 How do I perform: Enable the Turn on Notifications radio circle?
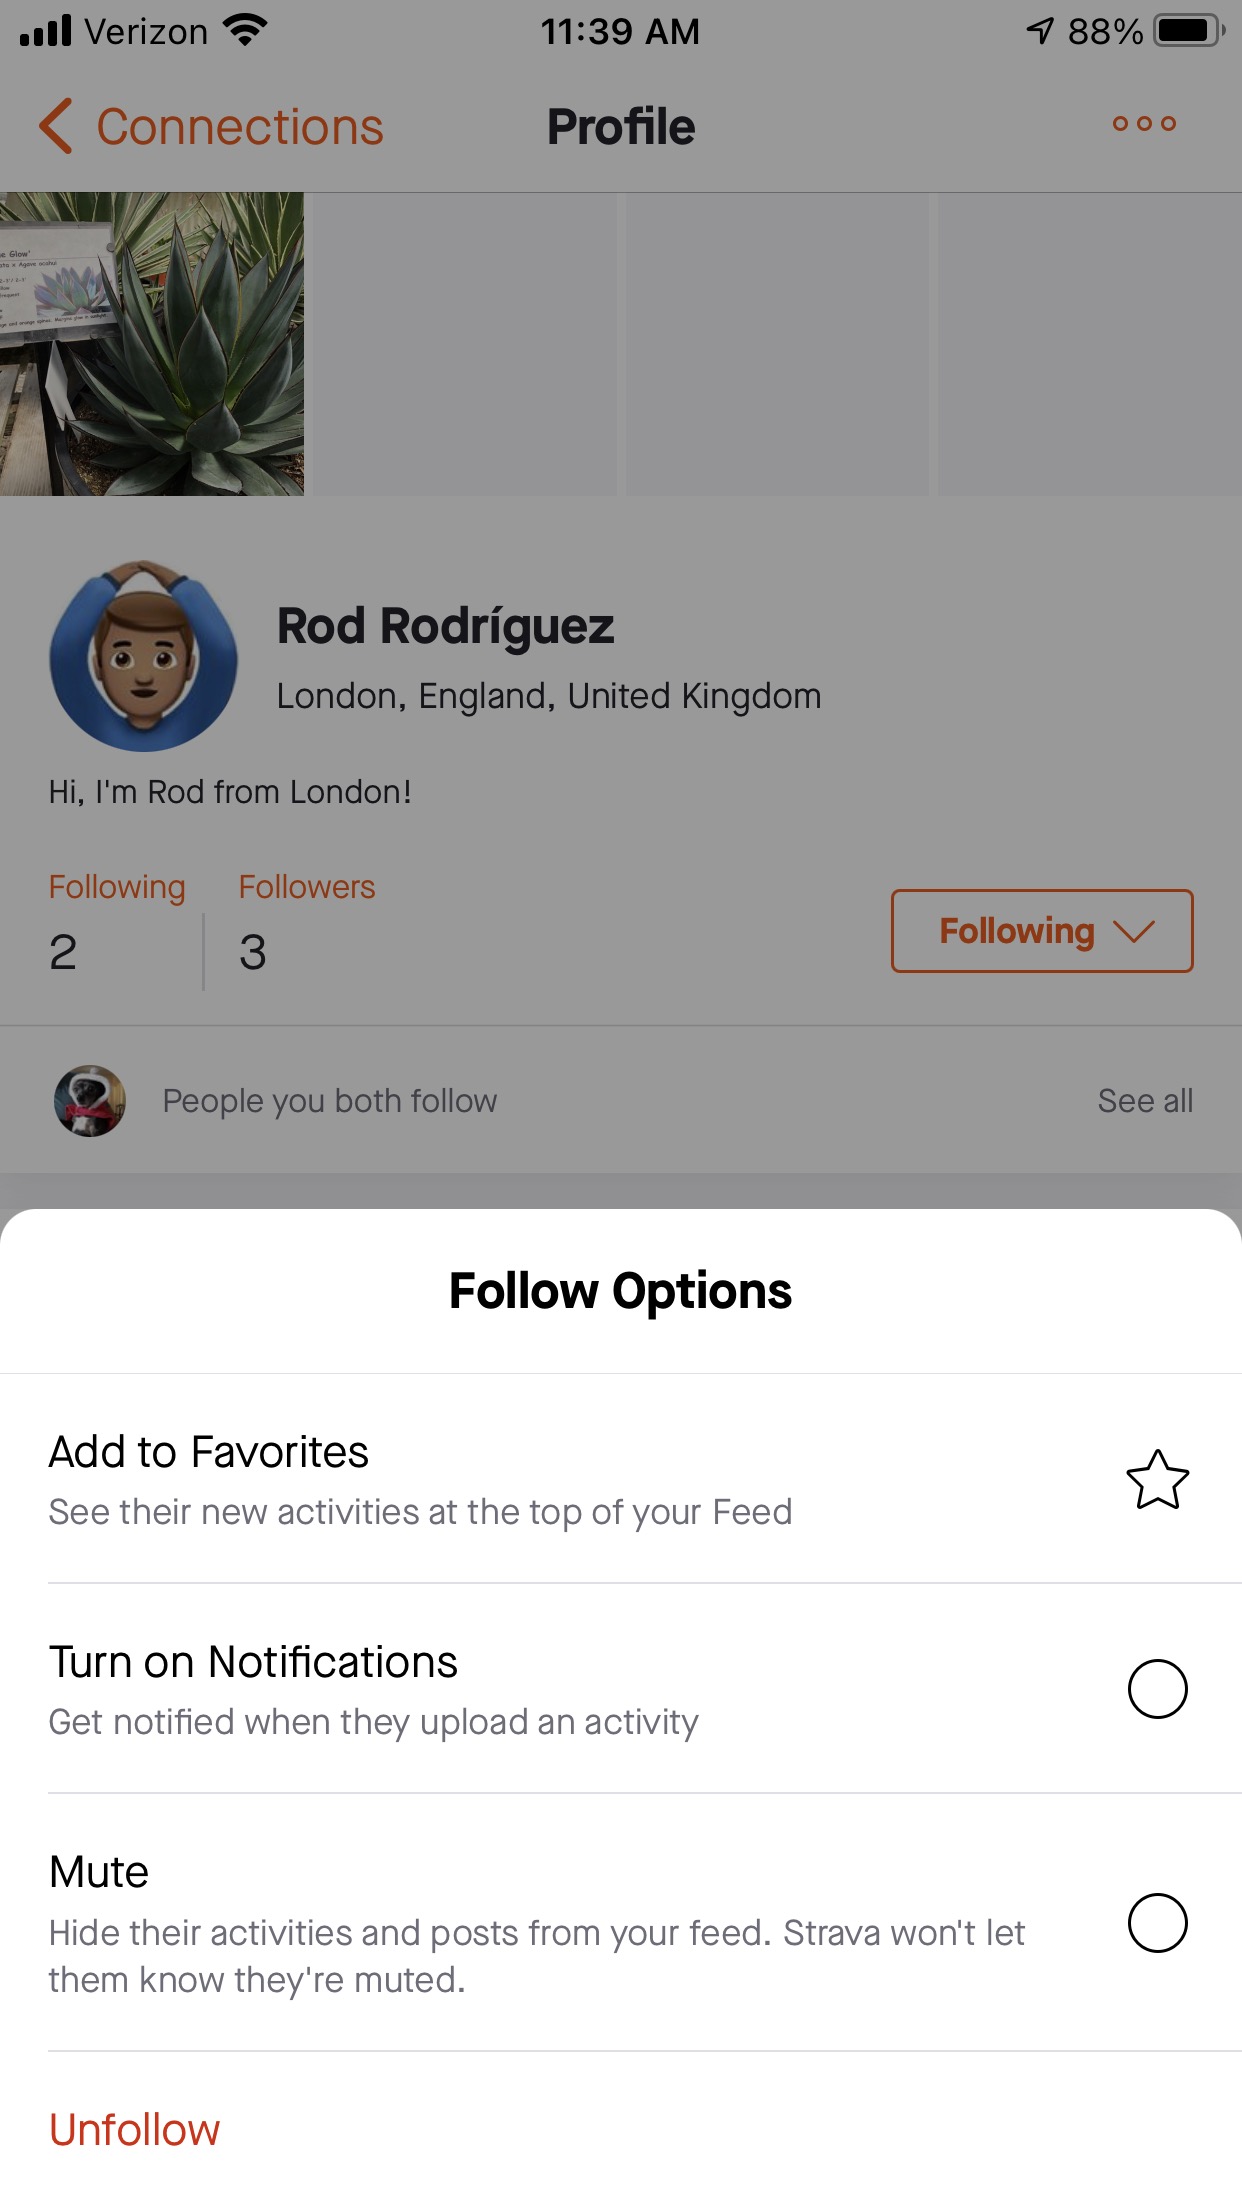tap(1157, 1689)
